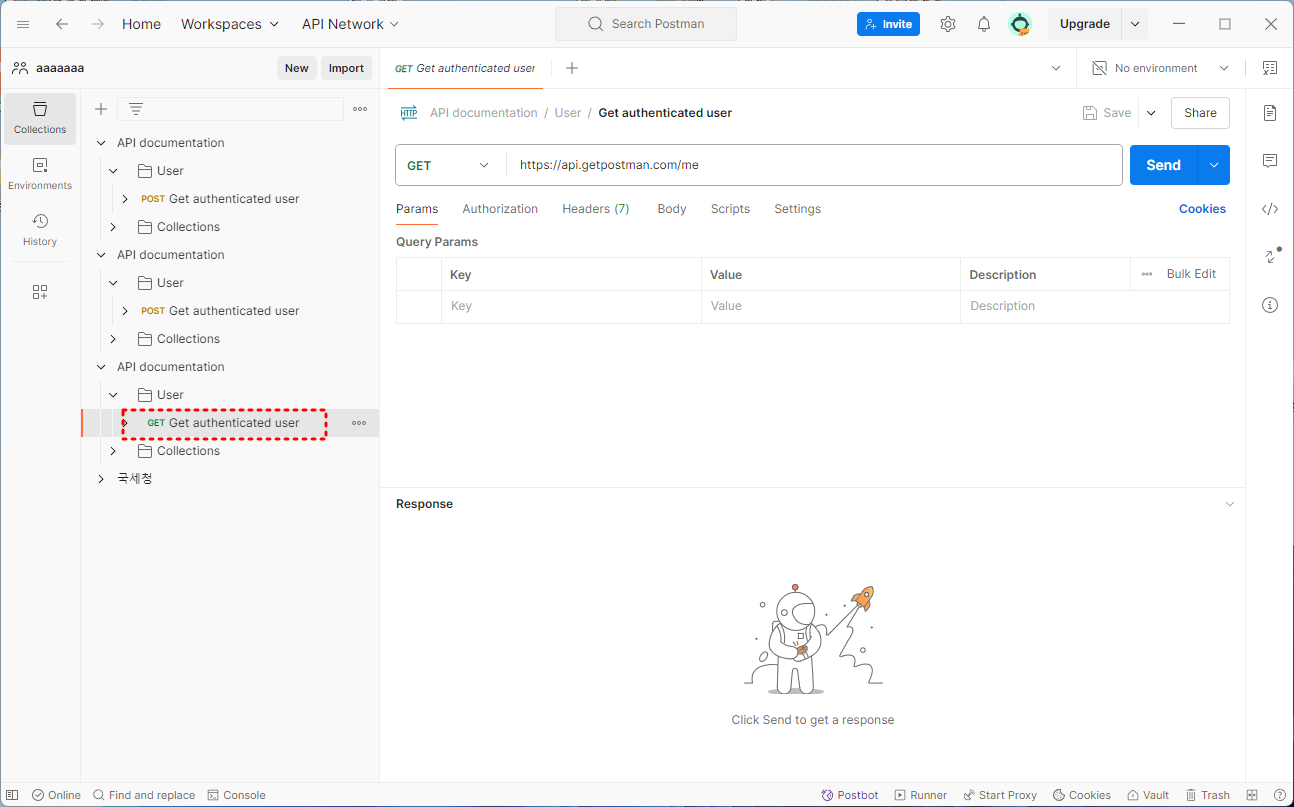
Task: Switch to the Headers (7) tab
Action: 596,209
